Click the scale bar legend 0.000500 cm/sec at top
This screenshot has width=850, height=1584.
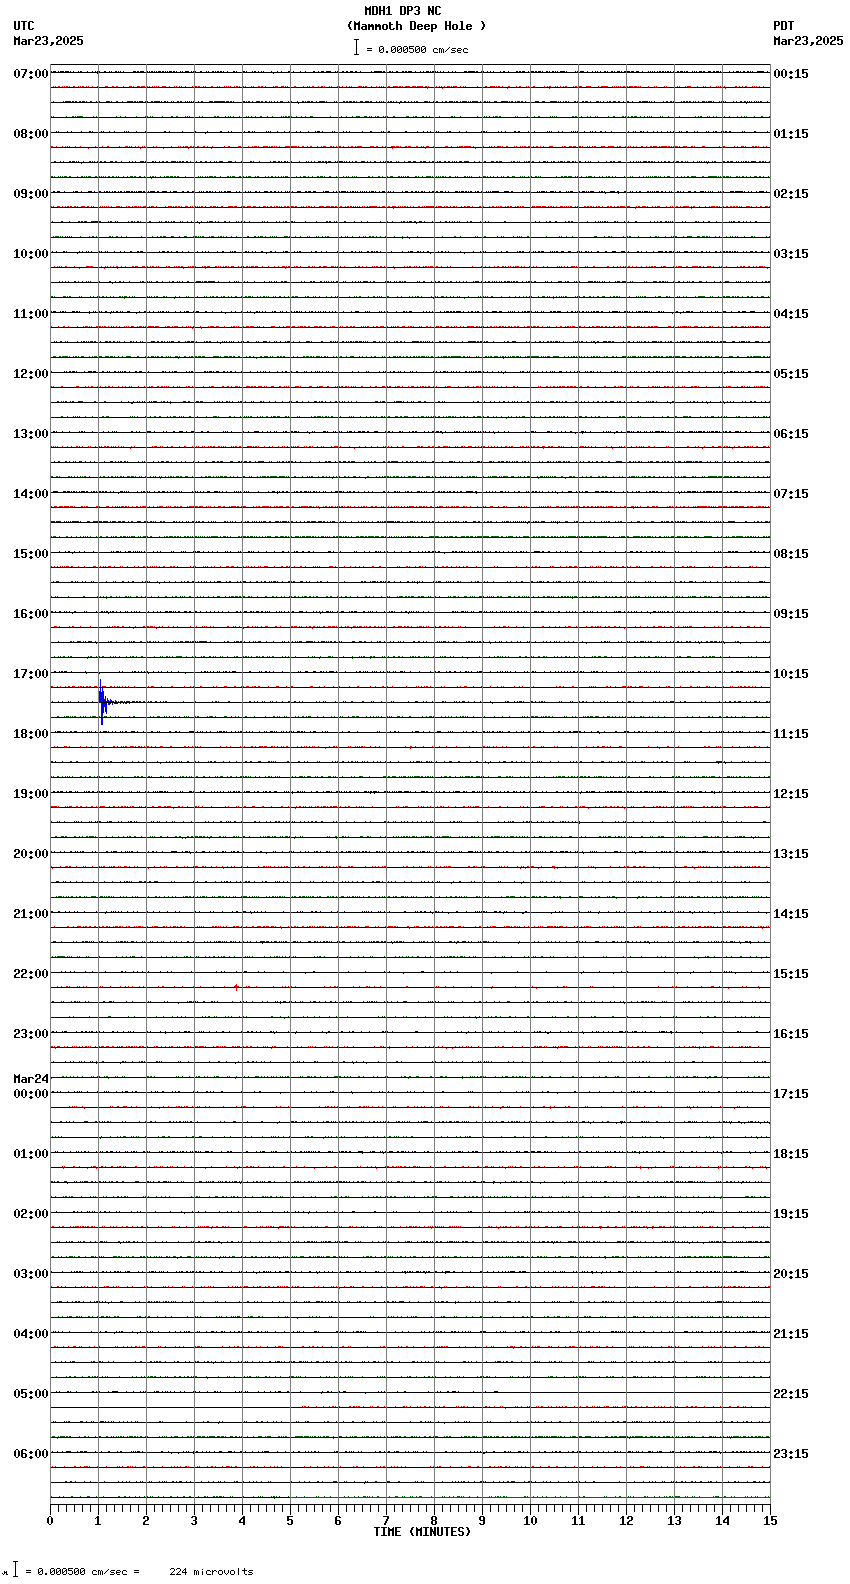coord(412,49)
